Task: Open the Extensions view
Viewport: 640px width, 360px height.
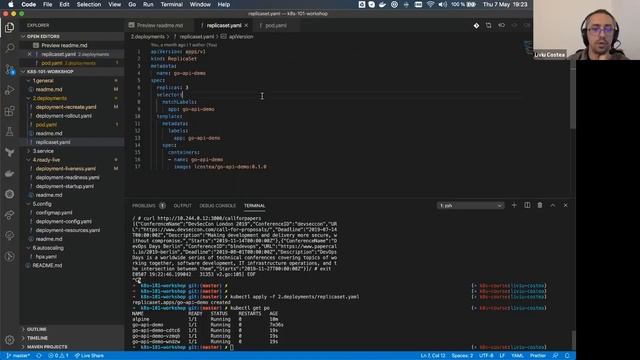Action: pyautogui.click(x=9, y=111)
